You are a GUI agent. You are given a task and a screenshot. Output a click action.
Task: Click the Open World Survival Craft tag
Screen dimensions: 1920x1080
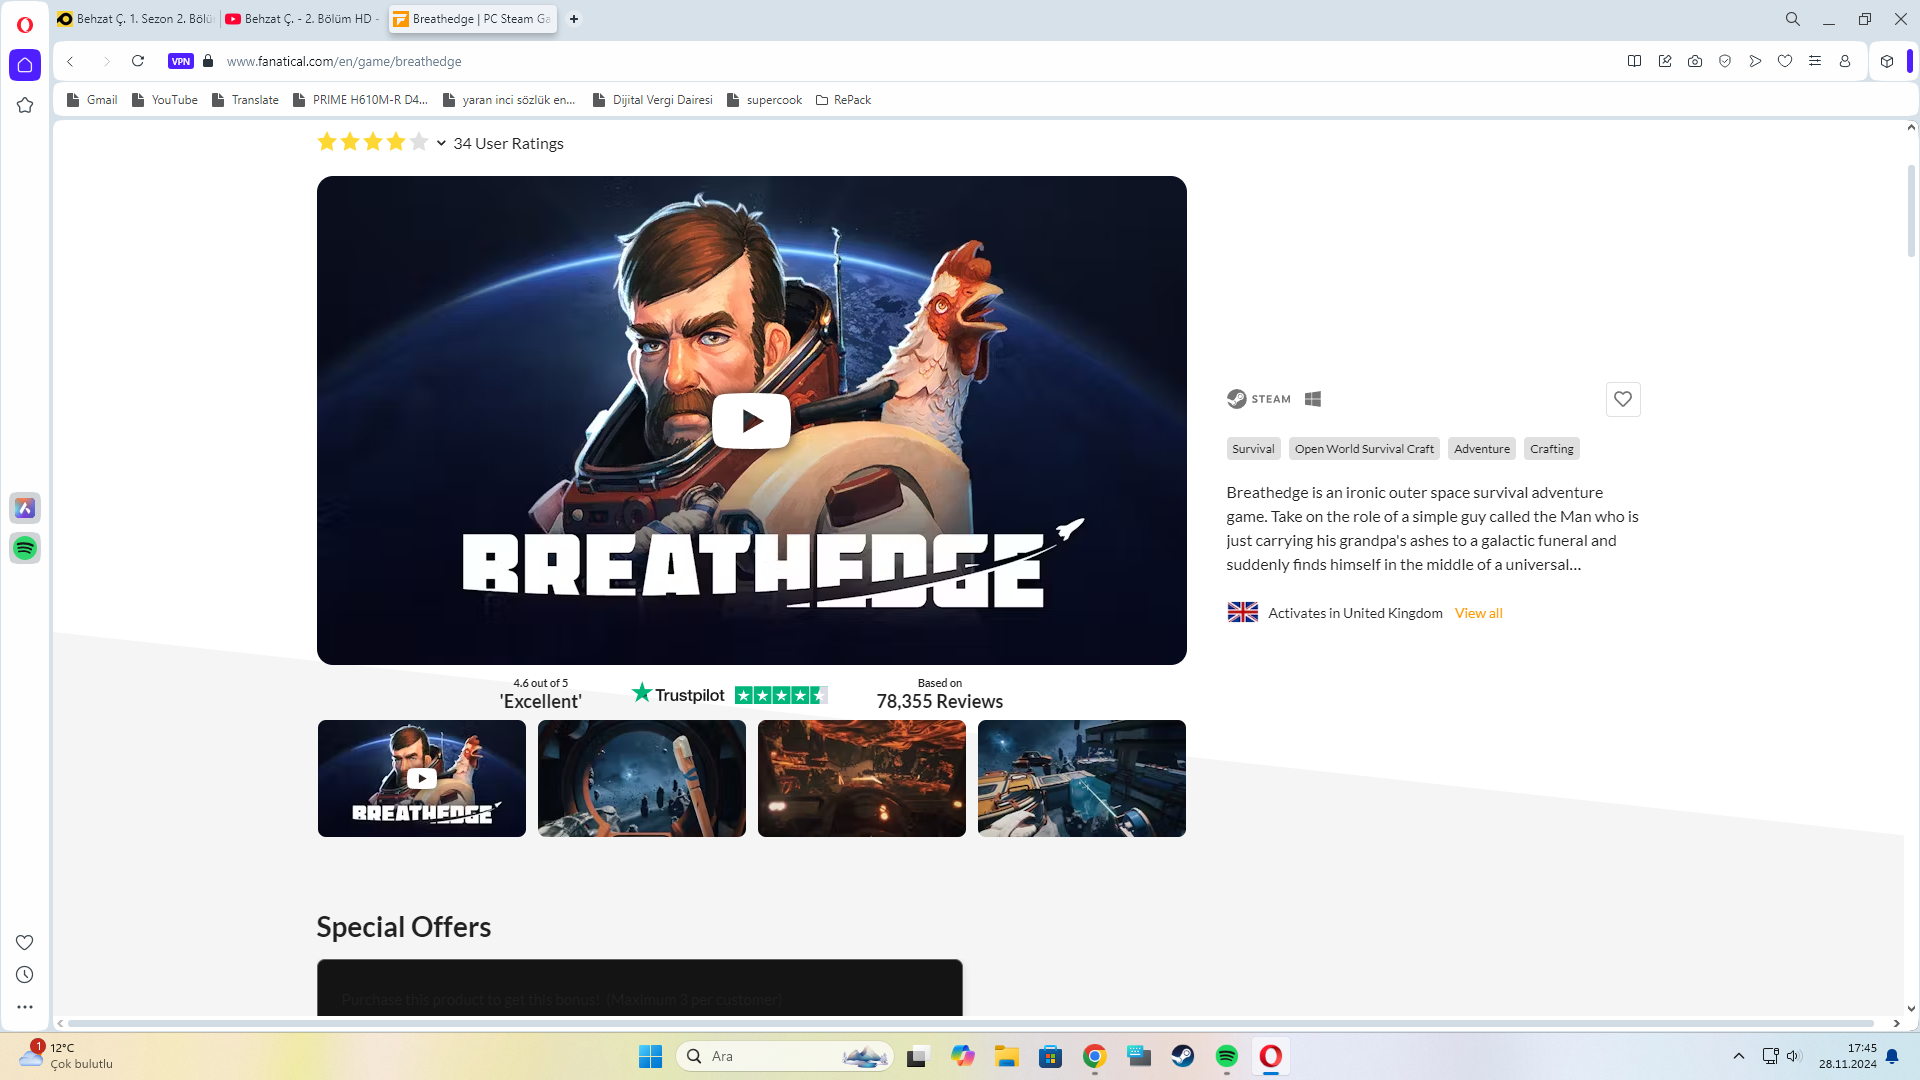coord(1363,449)
